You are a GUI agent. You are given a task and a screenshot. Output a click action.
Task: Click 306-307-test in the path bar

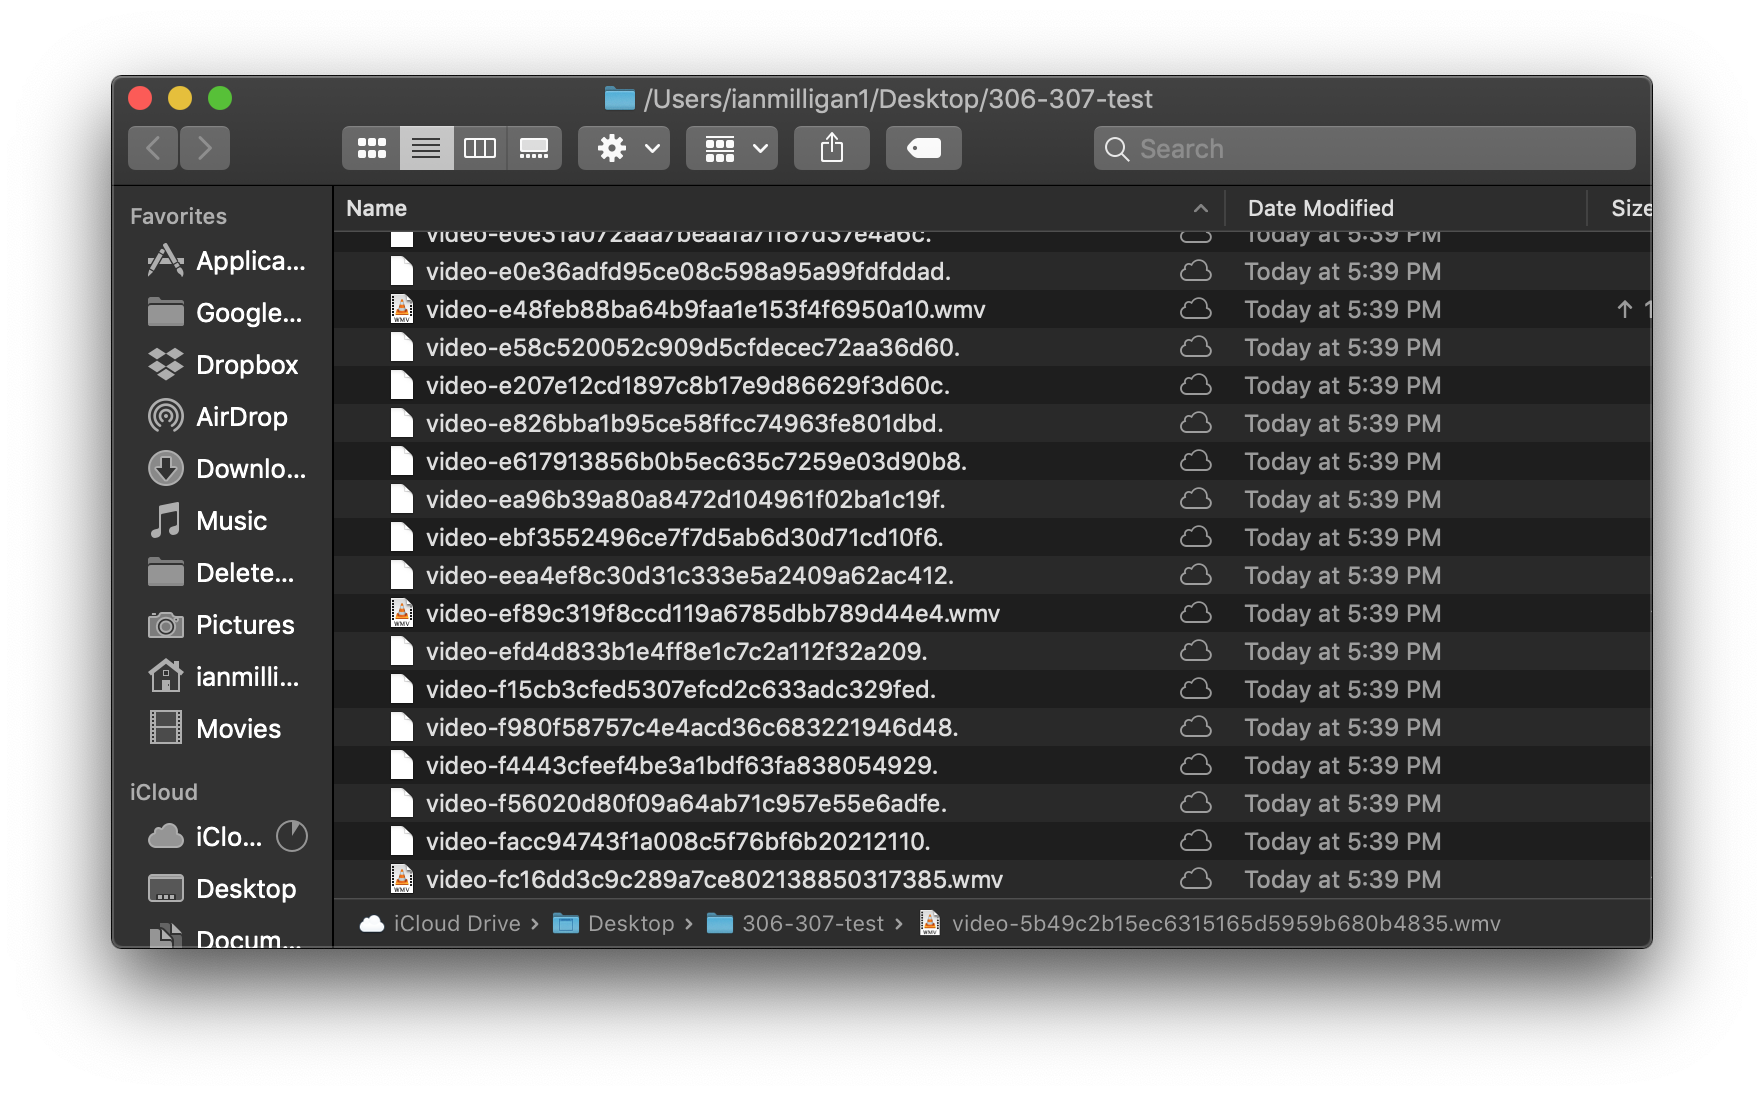point(796,923)
